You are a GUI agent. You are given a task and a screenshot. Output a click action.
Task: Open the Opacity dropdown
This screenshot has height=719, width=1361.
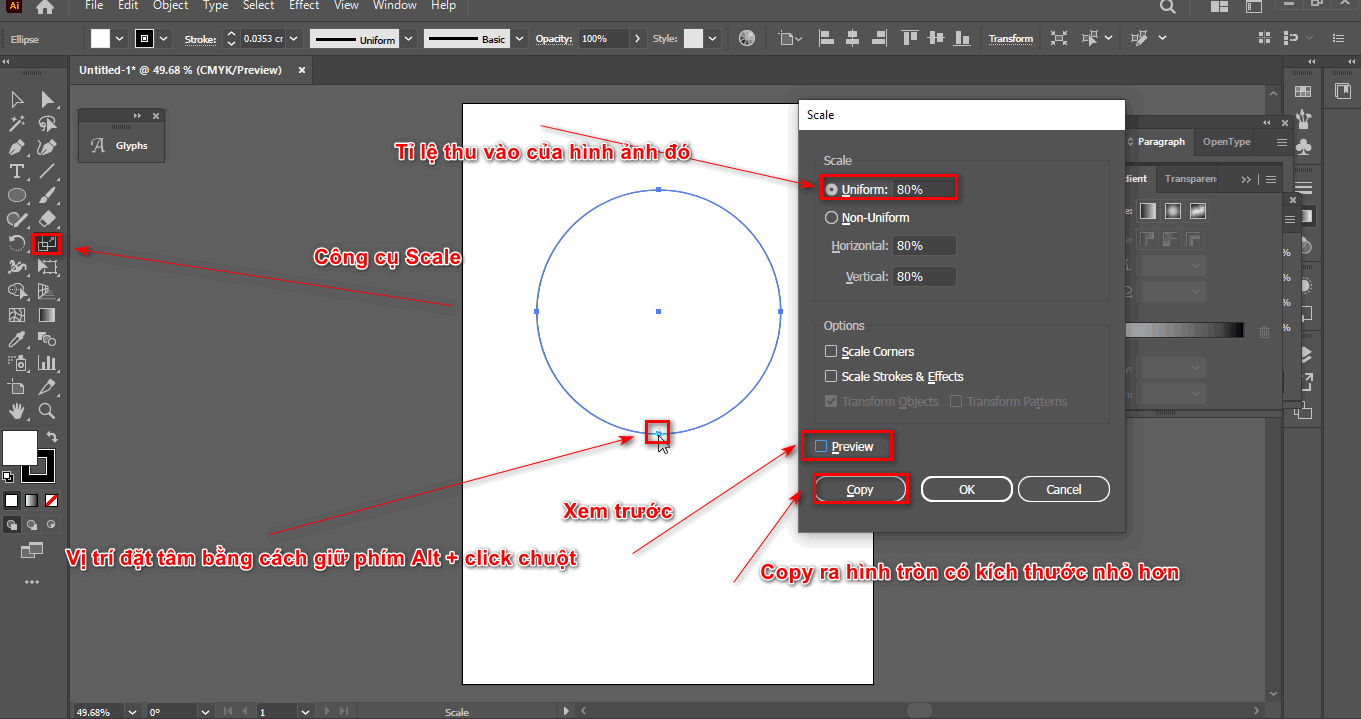pyautogui.click(x=637, y=40)
